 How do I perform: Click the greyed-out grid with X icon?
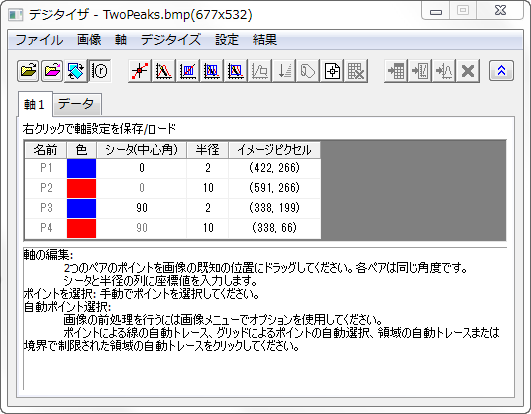[x=356, y=71]
